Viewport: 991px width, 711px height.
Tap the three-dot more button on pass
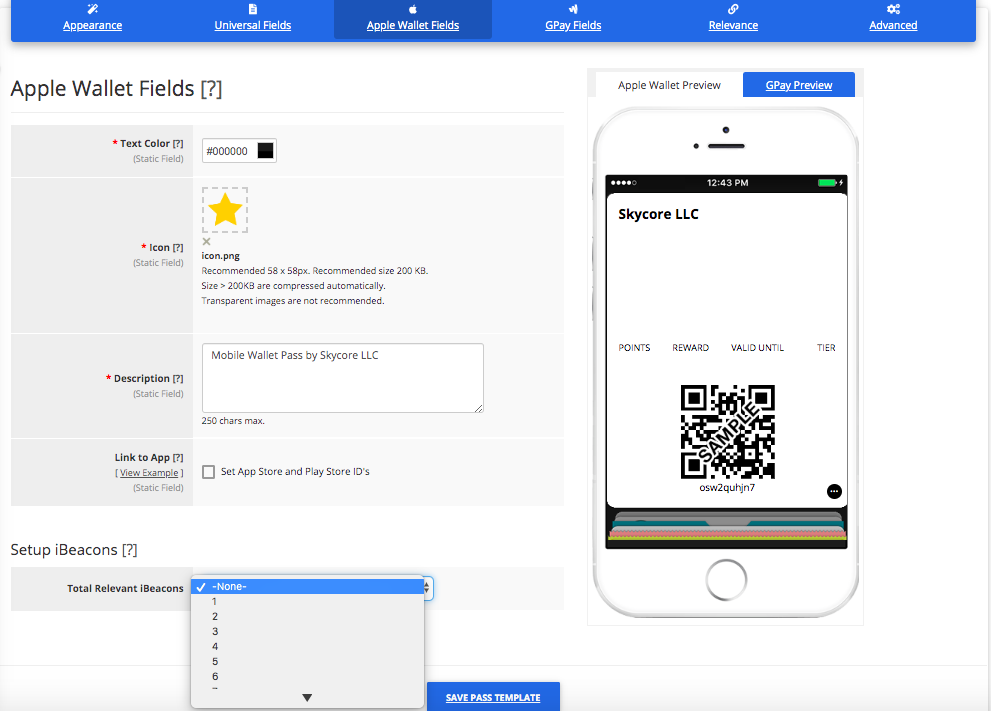pos(835,491)
